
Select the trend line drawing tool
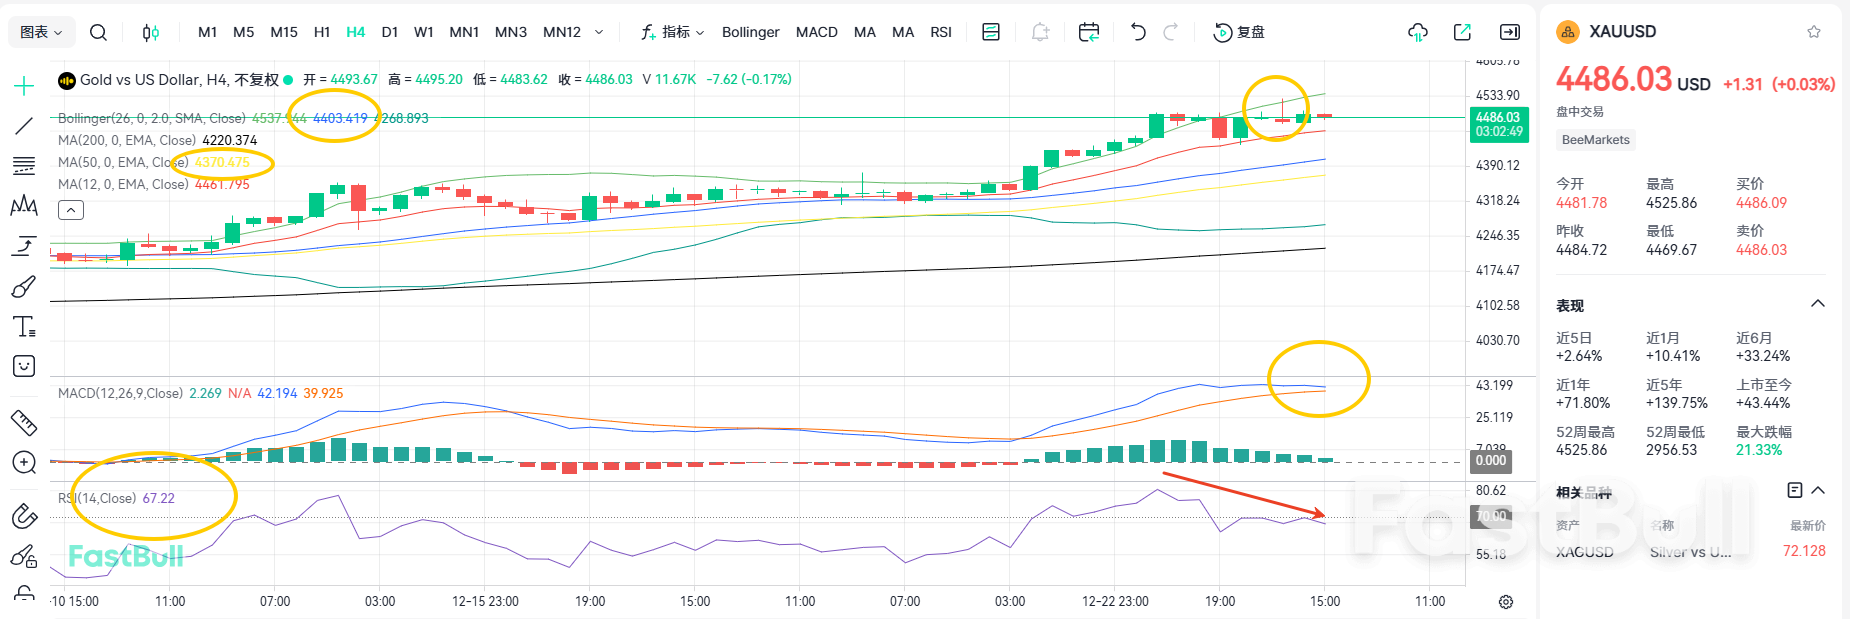(24, 126)
